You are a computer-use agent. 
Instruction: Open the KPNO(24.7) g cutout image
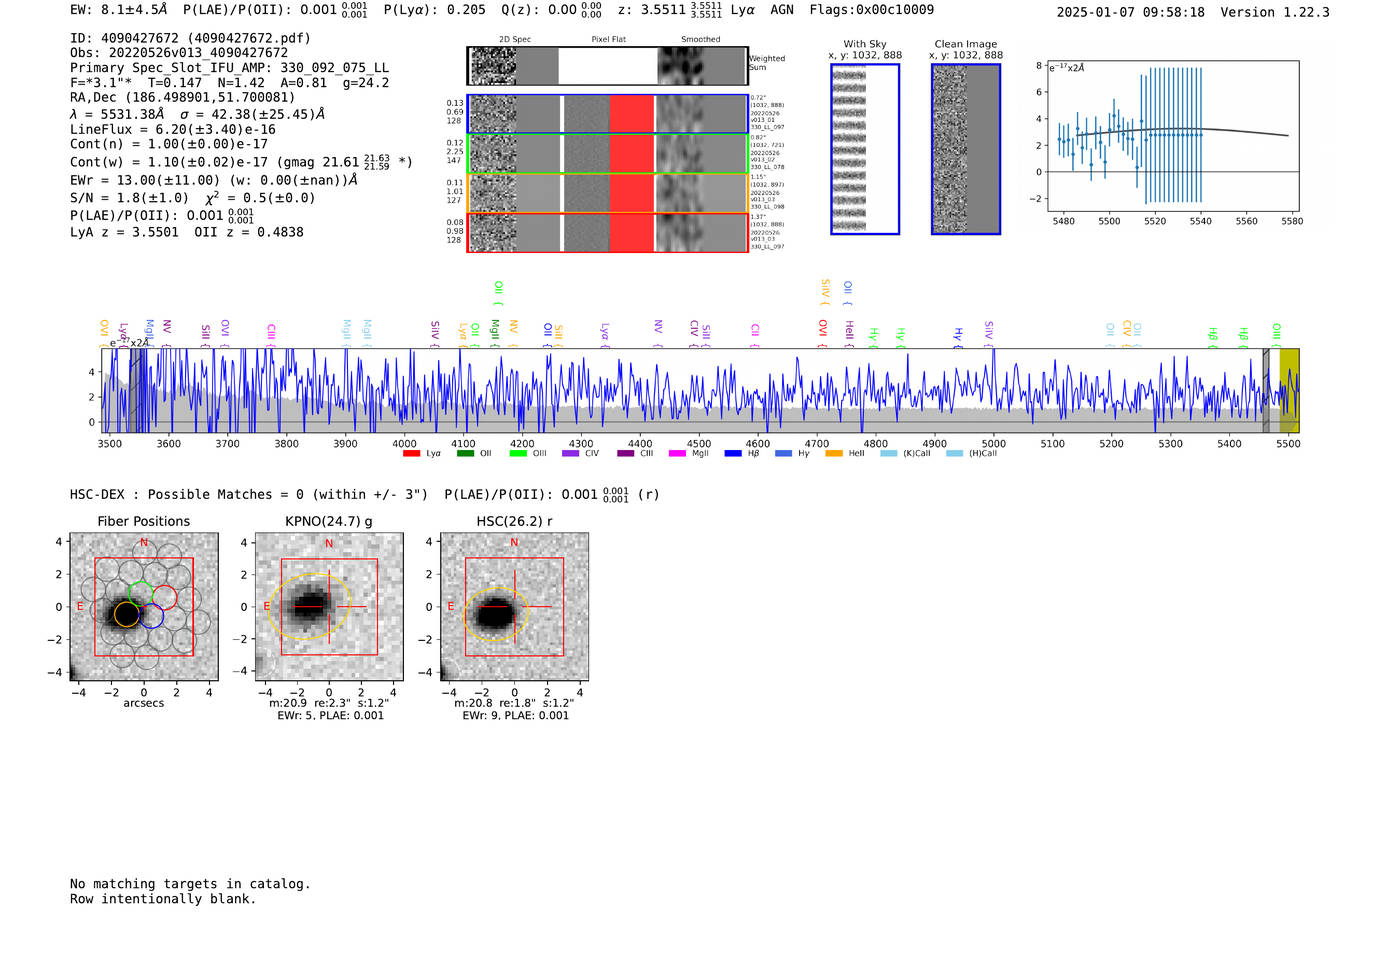tap(329, 607)
